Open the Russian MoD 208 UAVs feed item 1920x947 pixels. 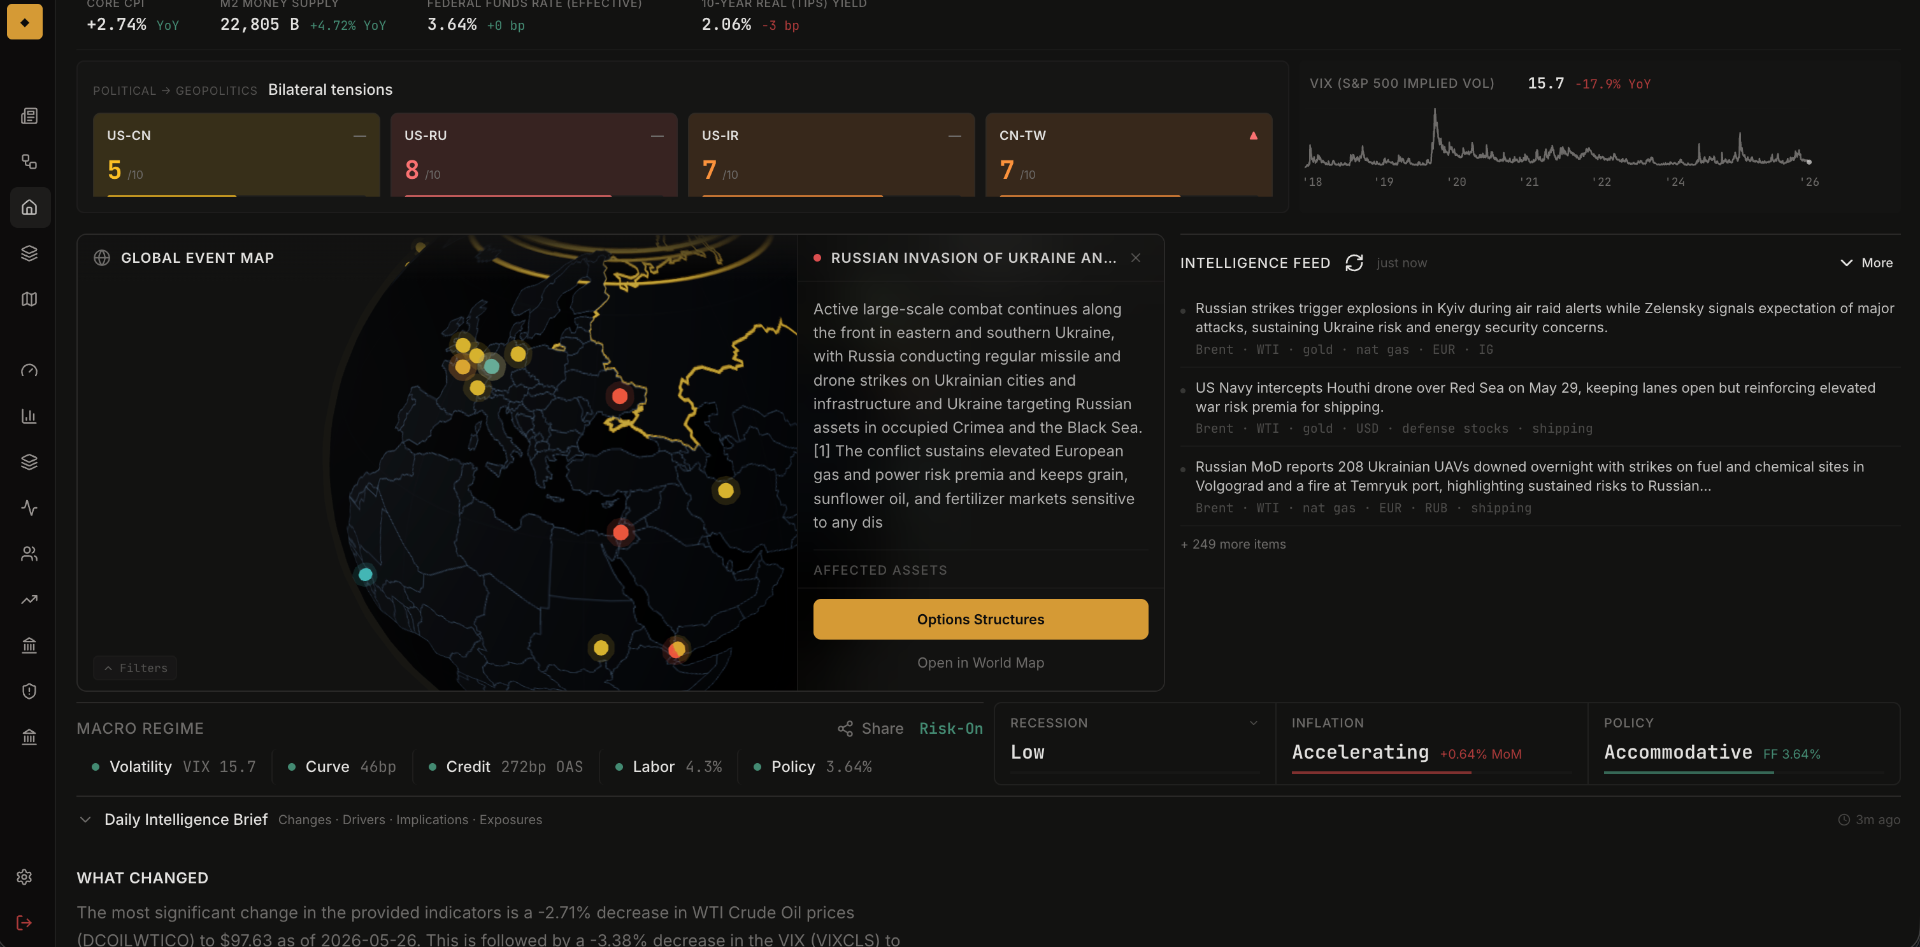point(1540,486)
